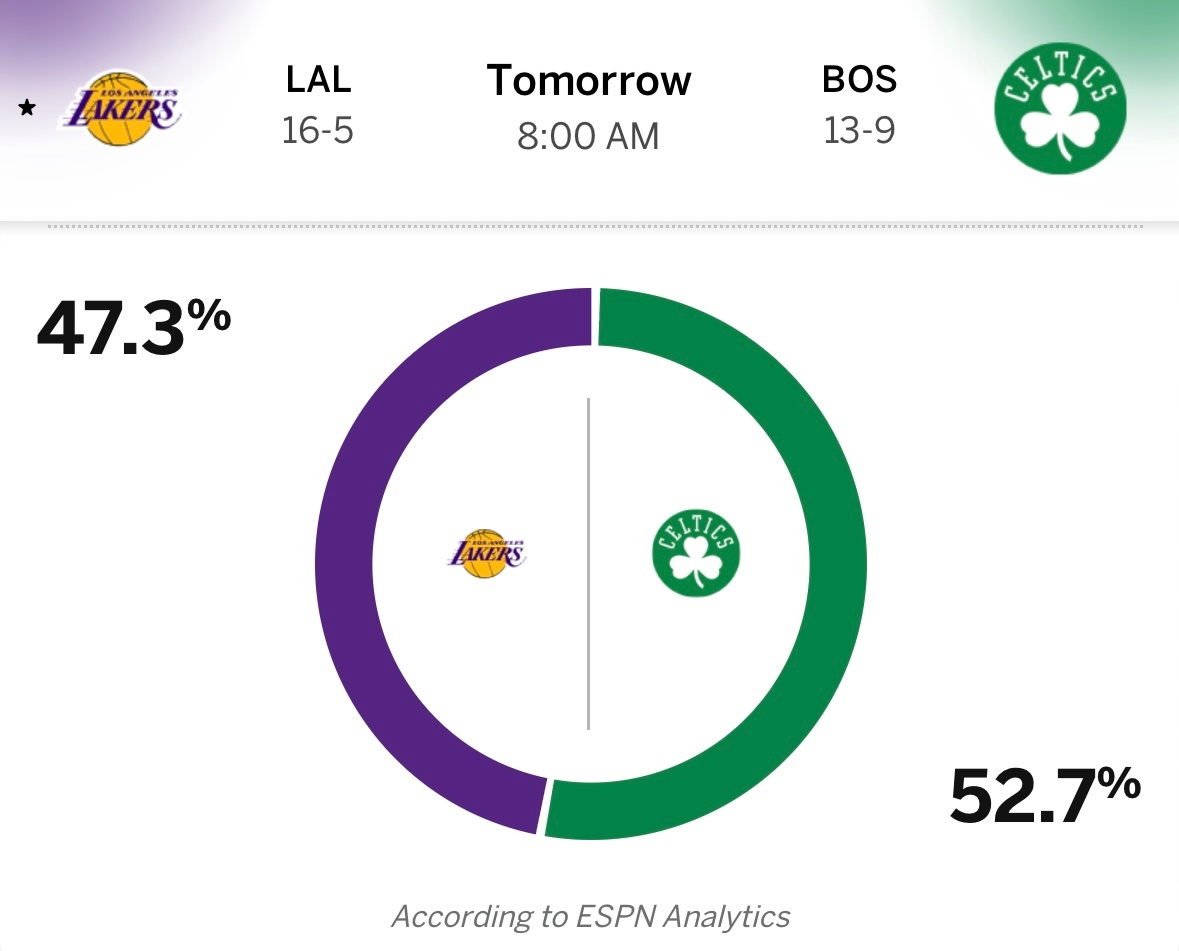Expand the dotted divider section below the header
The width and height of the screenshot is (1179, 951).
tap(589, 228)
